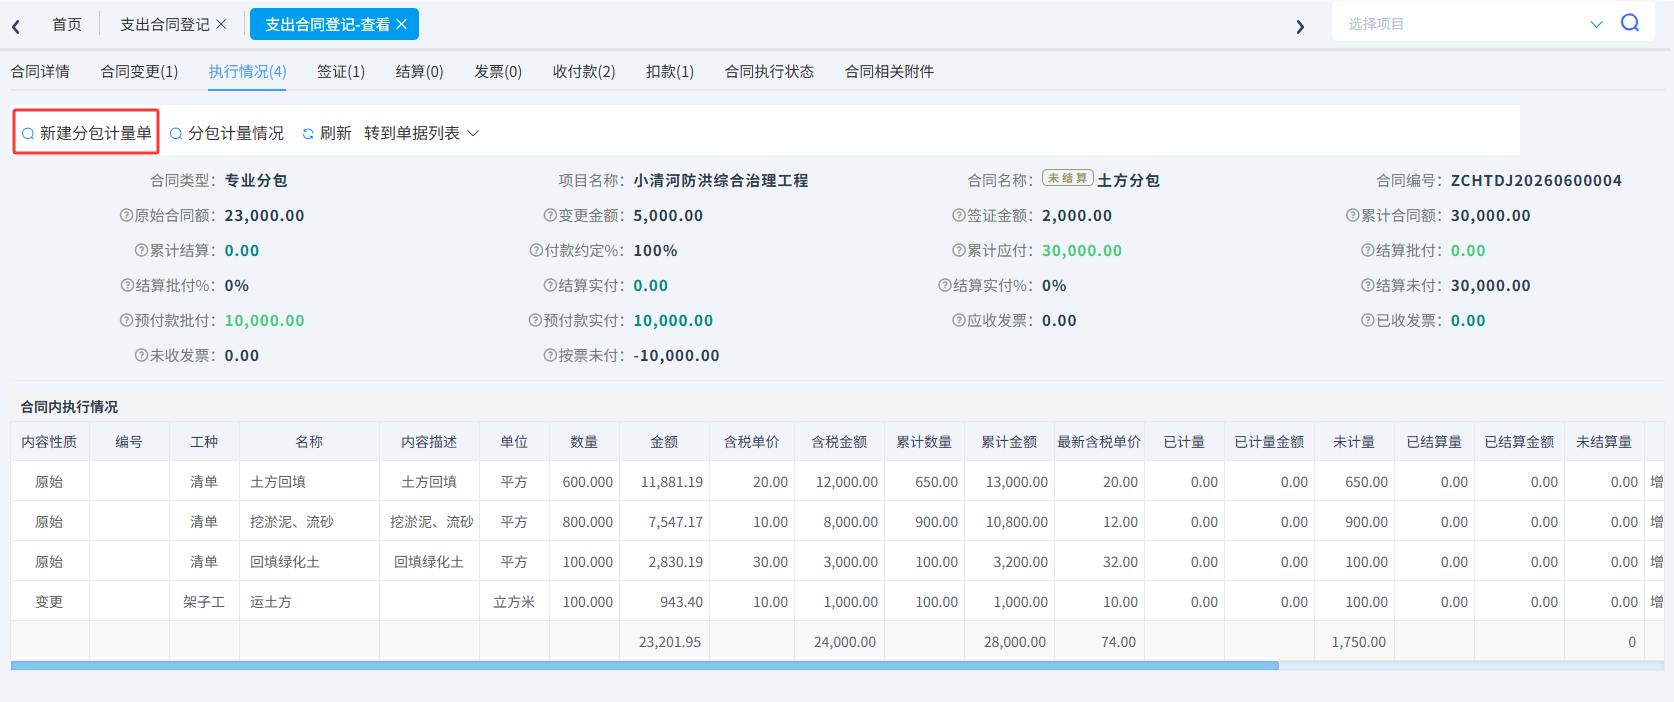
Task: Click the help icon beside 累计应付
Action: 959,250
